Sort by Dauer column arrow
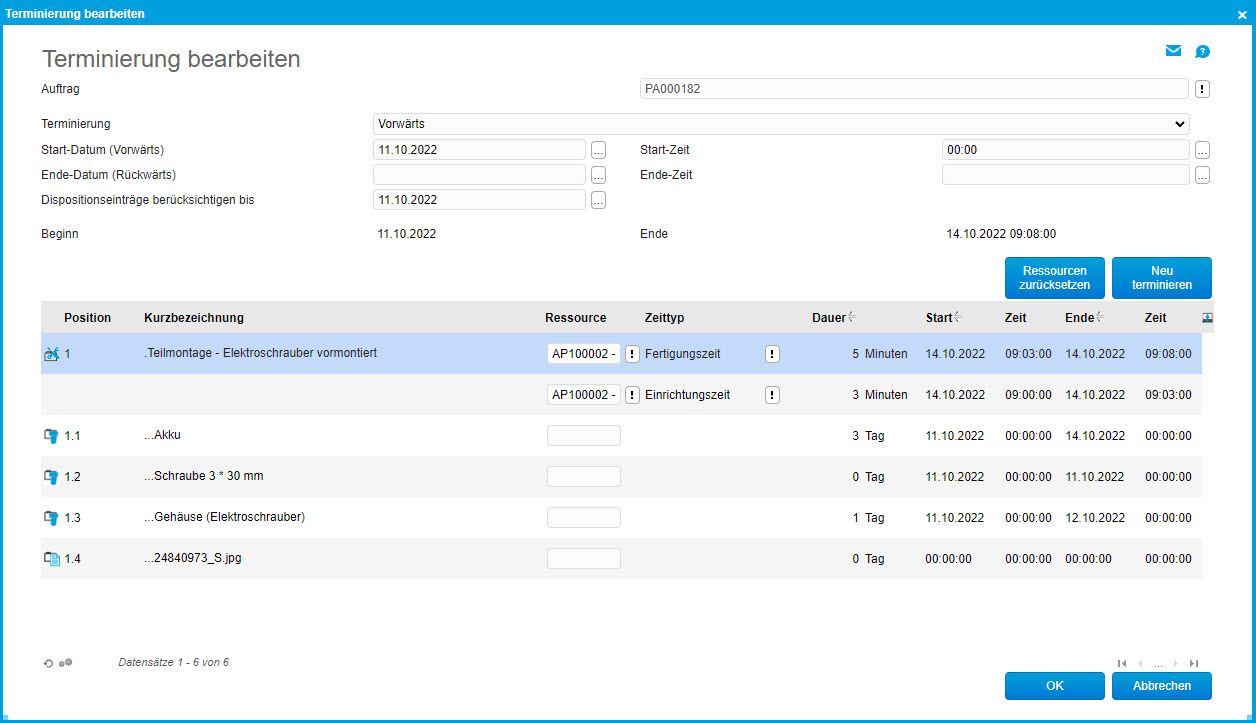The height and width of the screenshot is (723, 1256). (852, 317)
